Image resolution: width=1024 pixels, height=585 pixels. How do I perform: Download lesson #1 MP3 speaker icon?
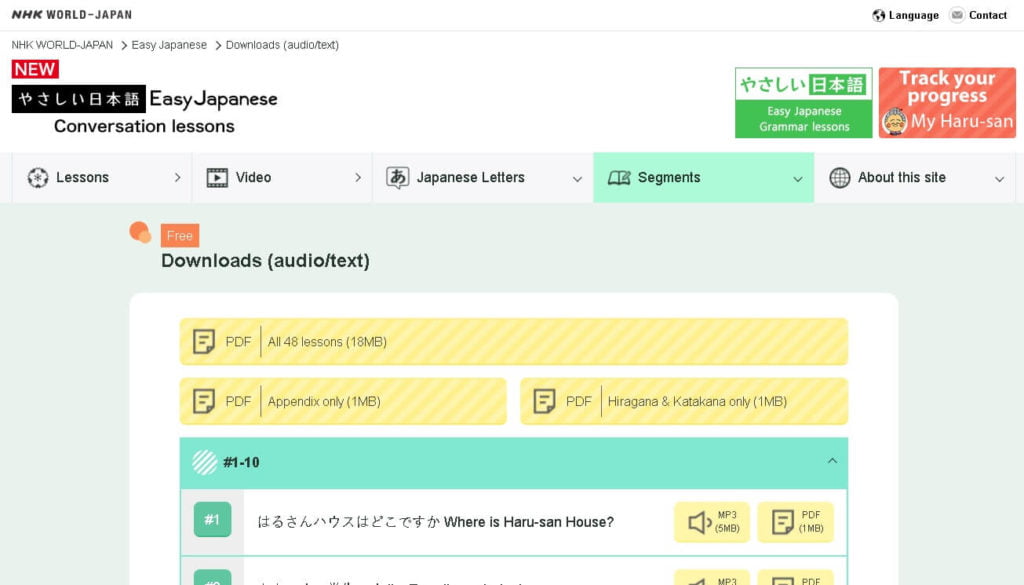700,522
